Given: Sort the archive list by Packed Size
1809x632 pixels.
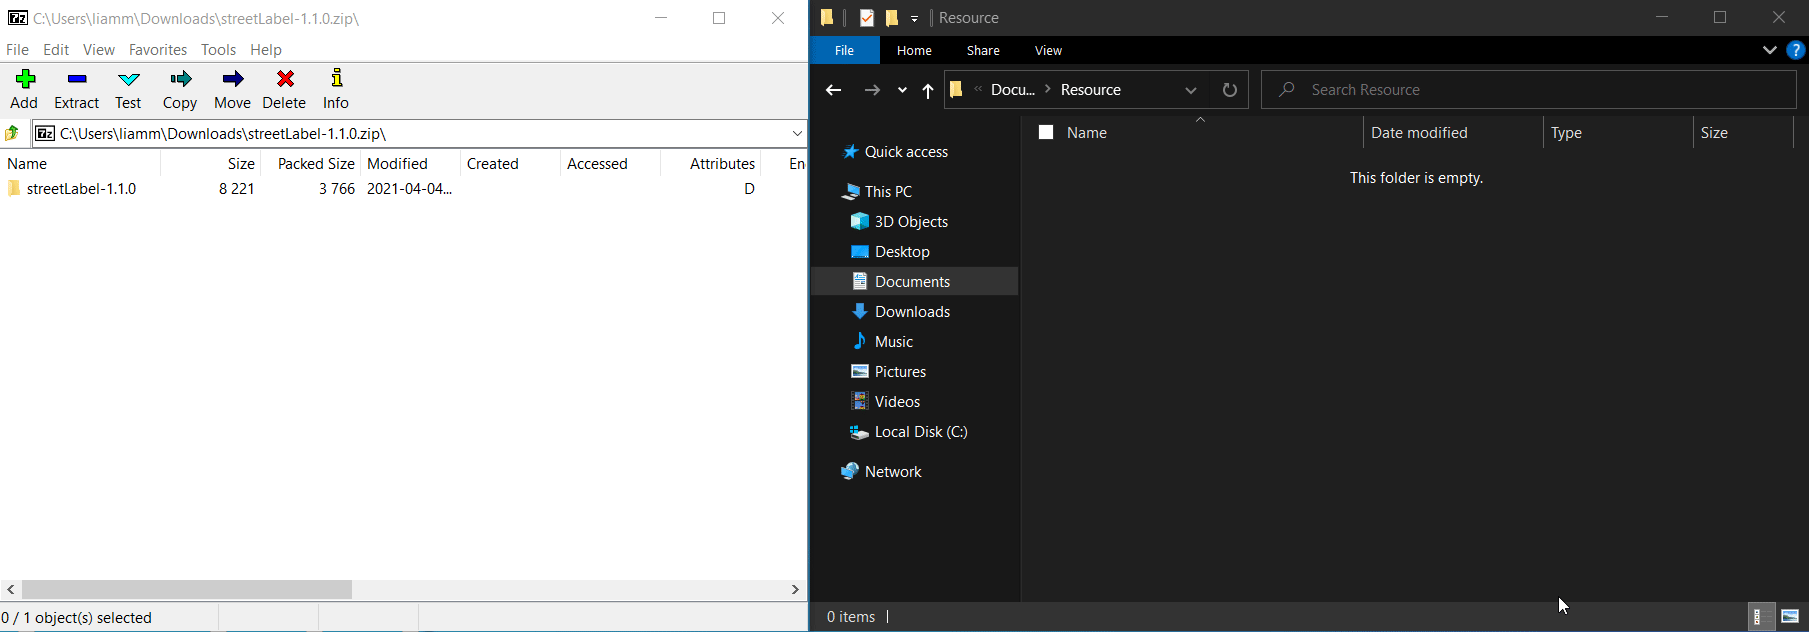Looking at the screenshot, I should (x=315, y=164).
